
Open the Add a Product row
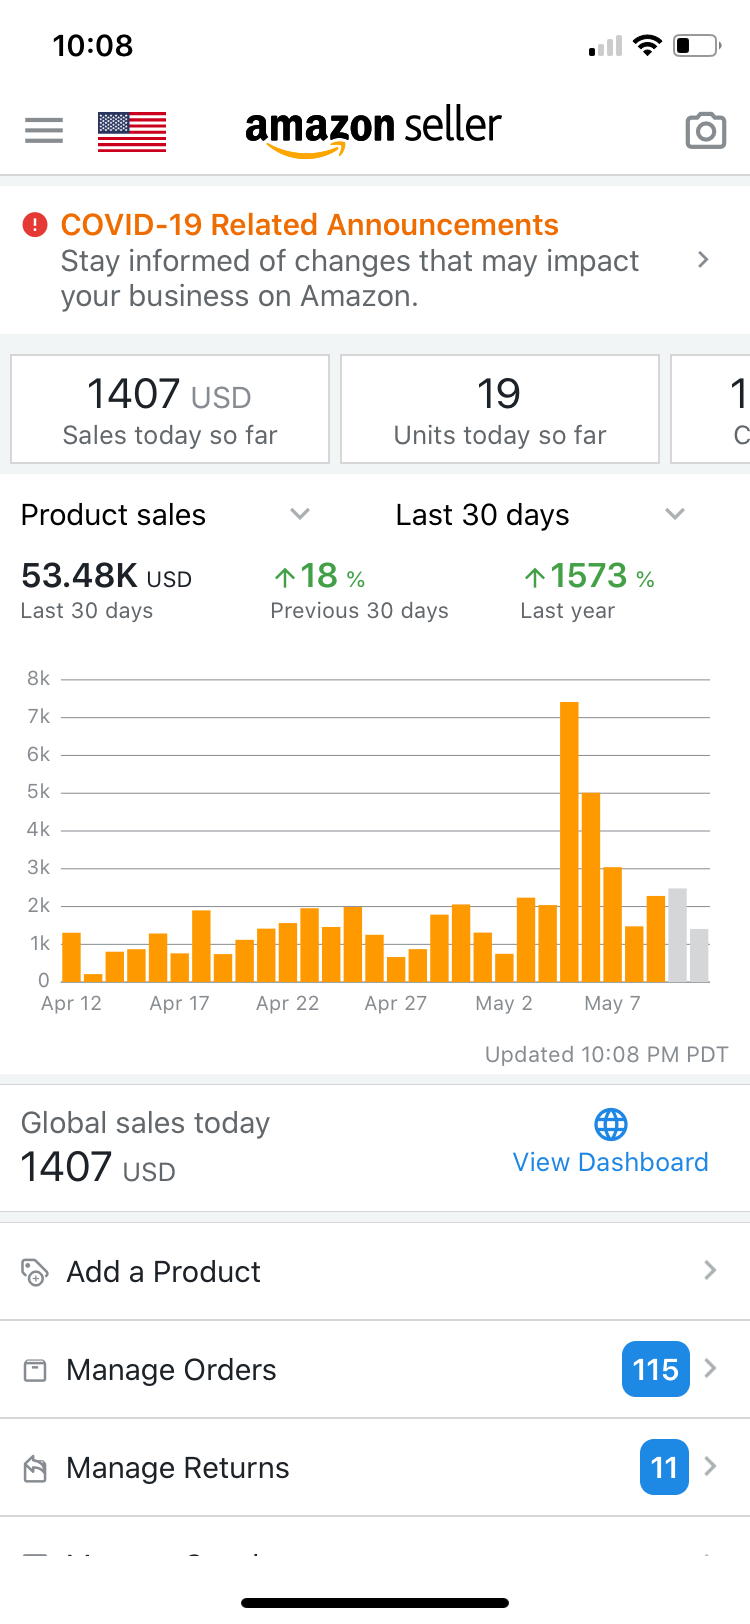coord(375,1272)
